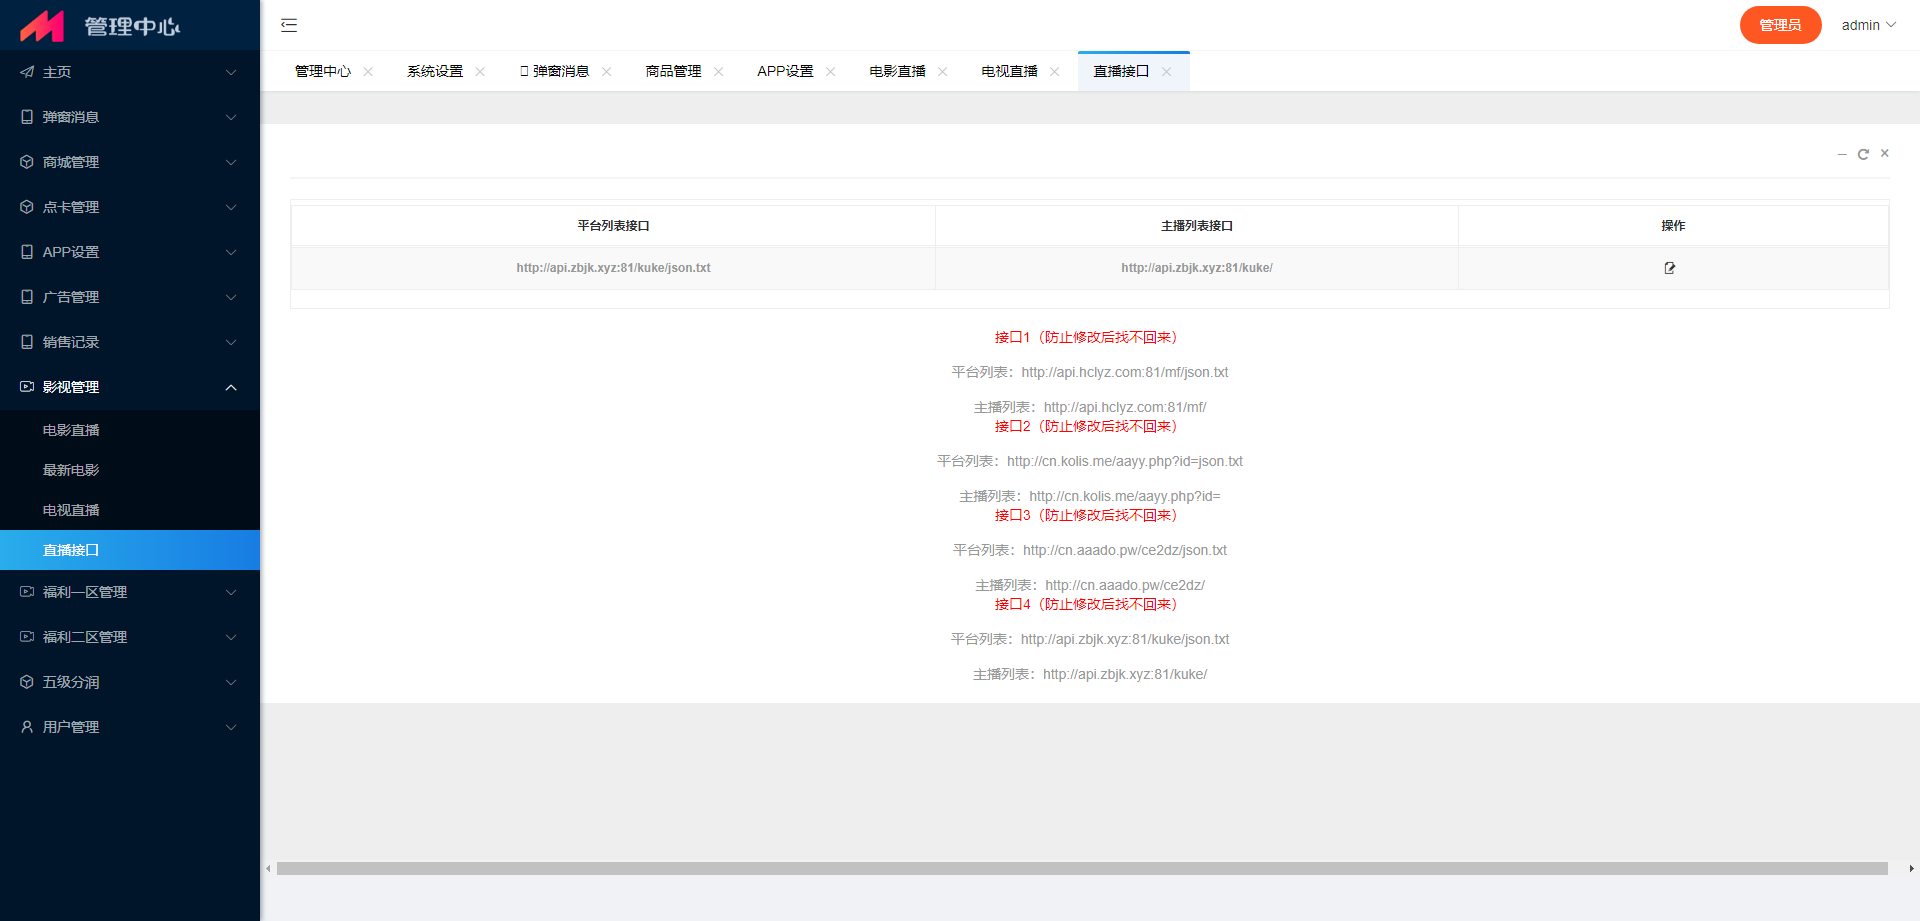Close the APP设置 tab with its X
The image size is (1920, 921).
coord(830,72)
